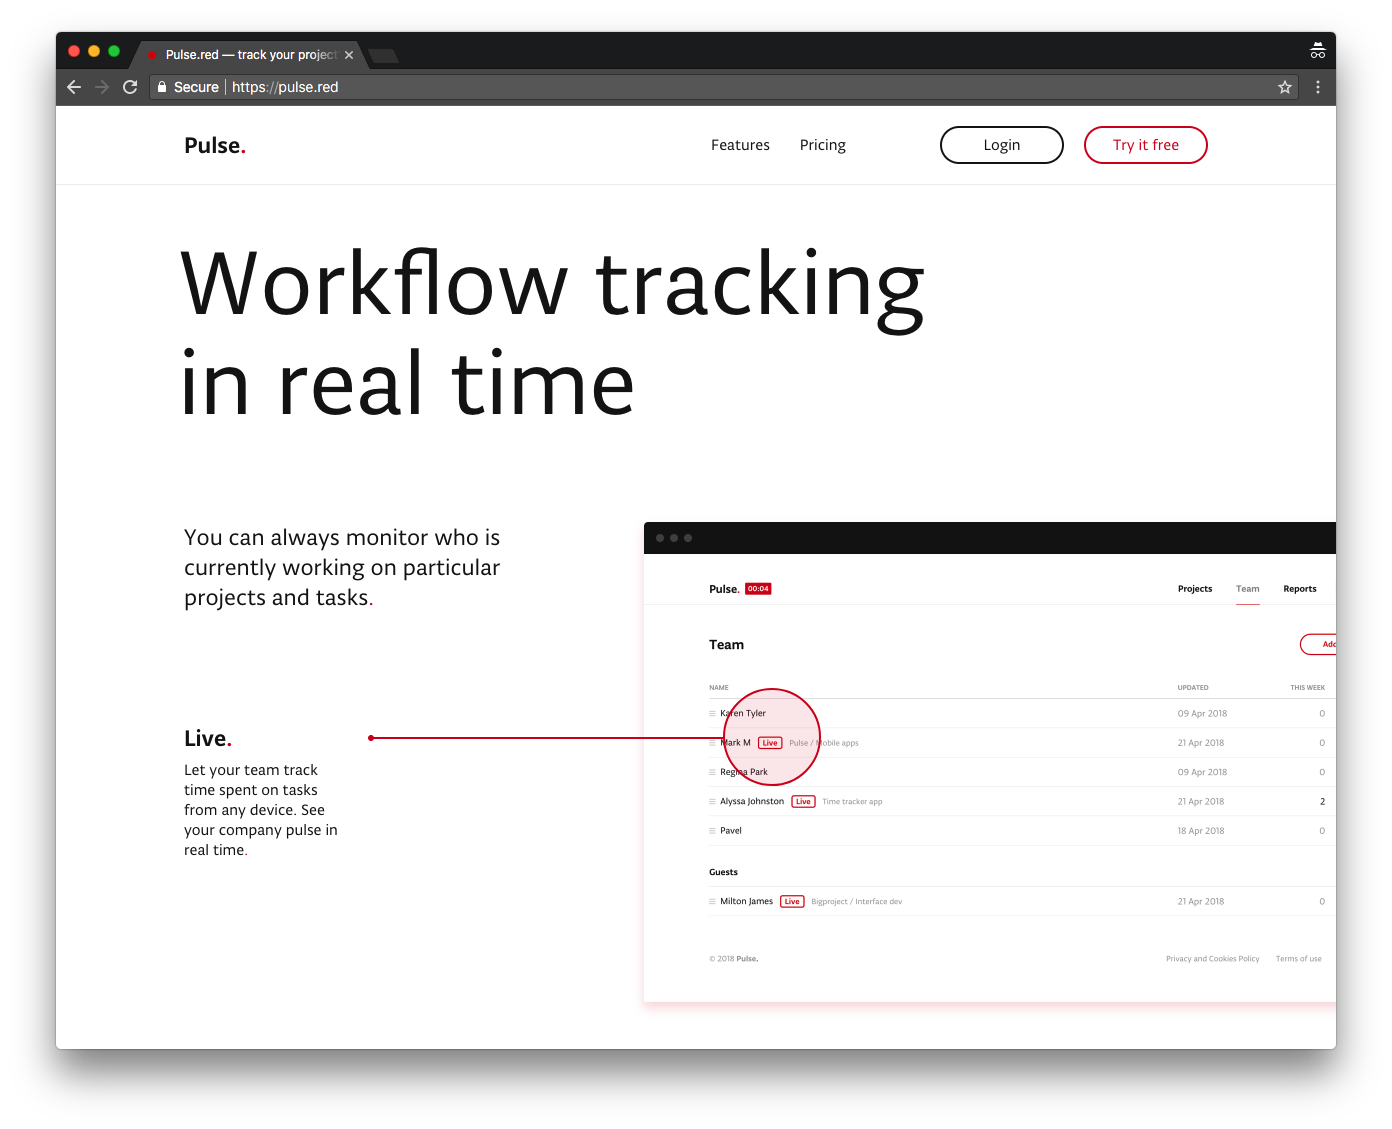Close the Pulse.red browser tab
This screenshot has height=1129, width=1392.
point(349,55)
